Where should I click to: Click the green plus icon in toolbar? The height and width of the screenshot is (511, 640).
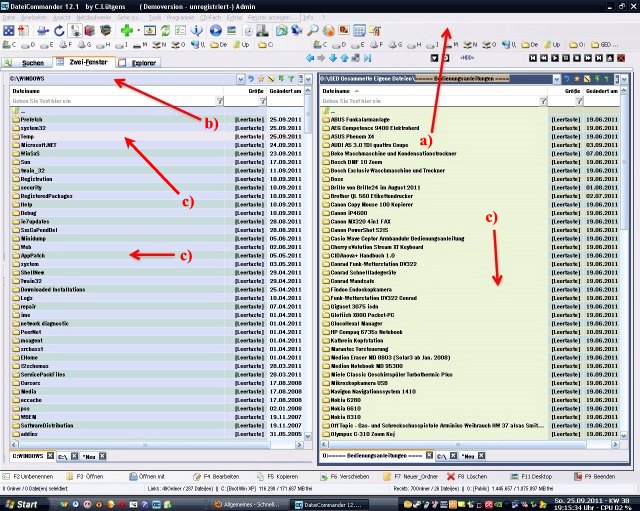pyautogui.click(x=127, y=30)
